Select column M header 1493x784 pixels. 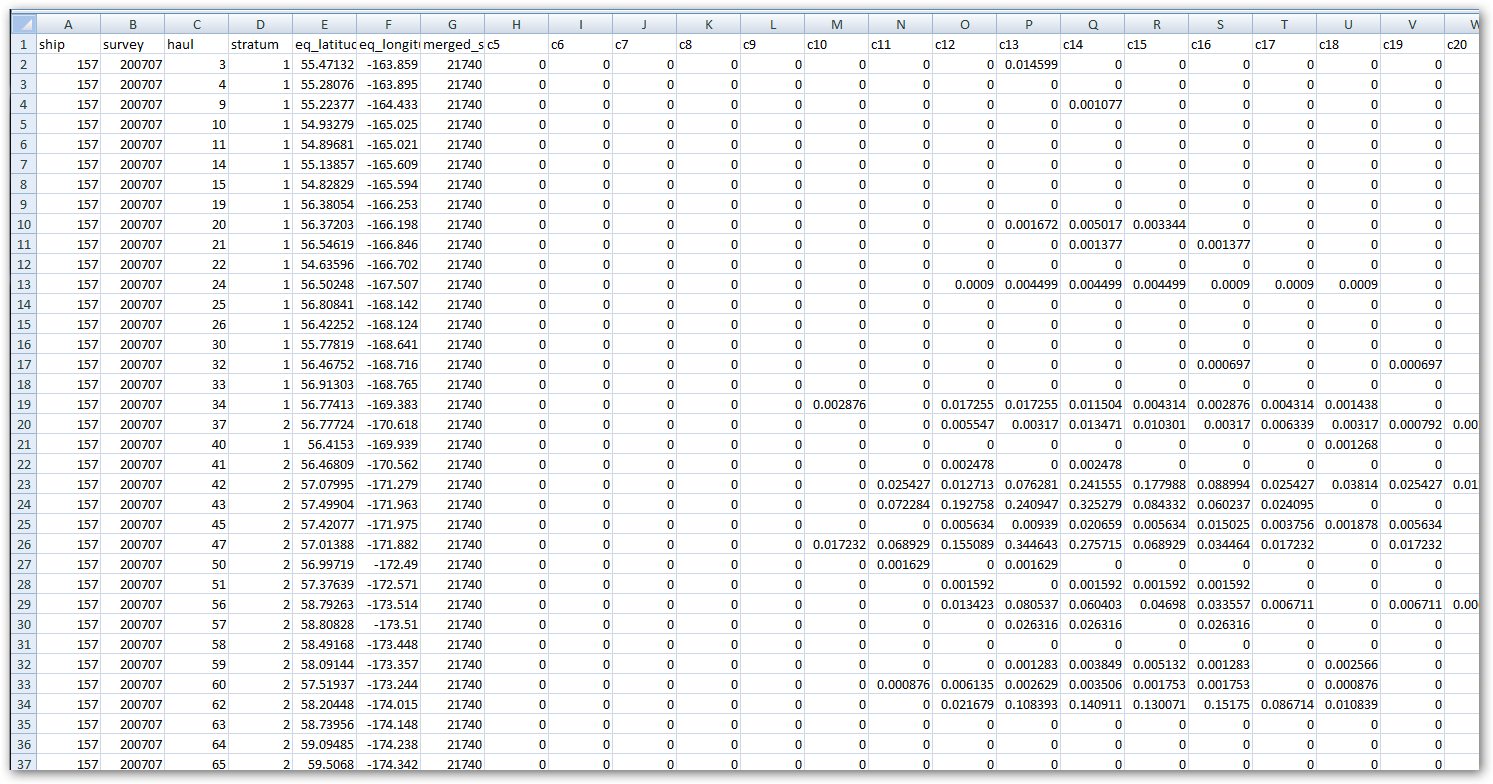coord(836,24)
